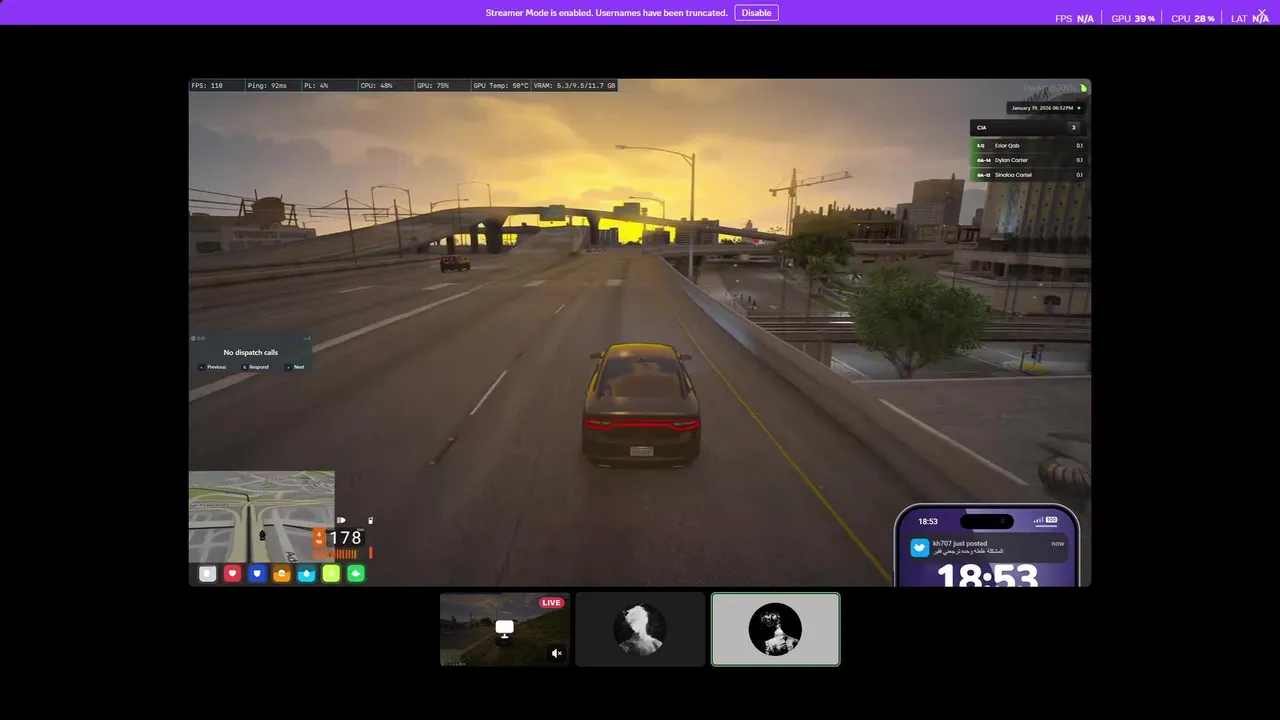This screenshot has height=720, width=1280.
Task: Click the CIA group header row
Action: [1028, 127]
